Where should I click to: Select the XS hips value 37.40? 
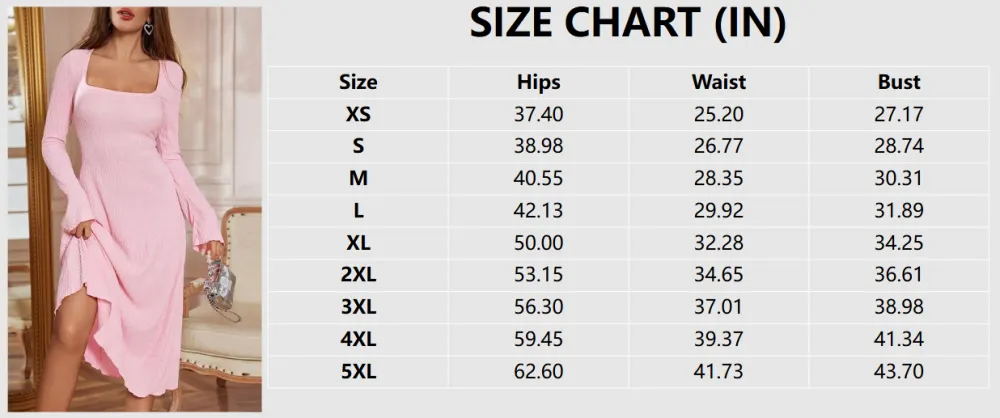pyautogui.click(x=539, y=114)
